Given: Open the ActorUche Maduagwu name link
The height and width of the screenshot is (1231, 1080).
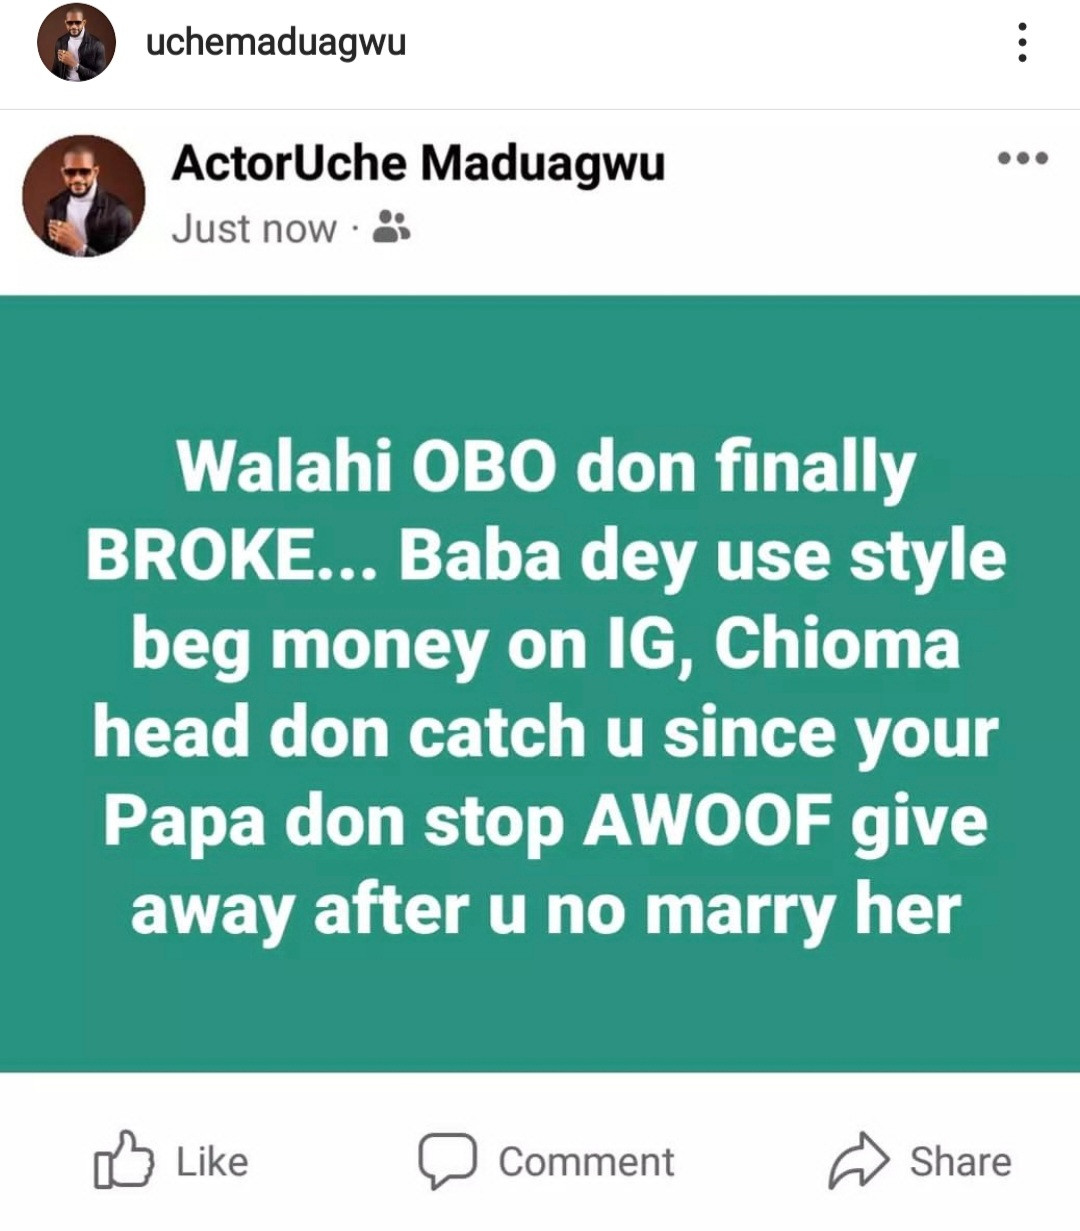Looking at the screenshot, I should [x=418, y=163].
